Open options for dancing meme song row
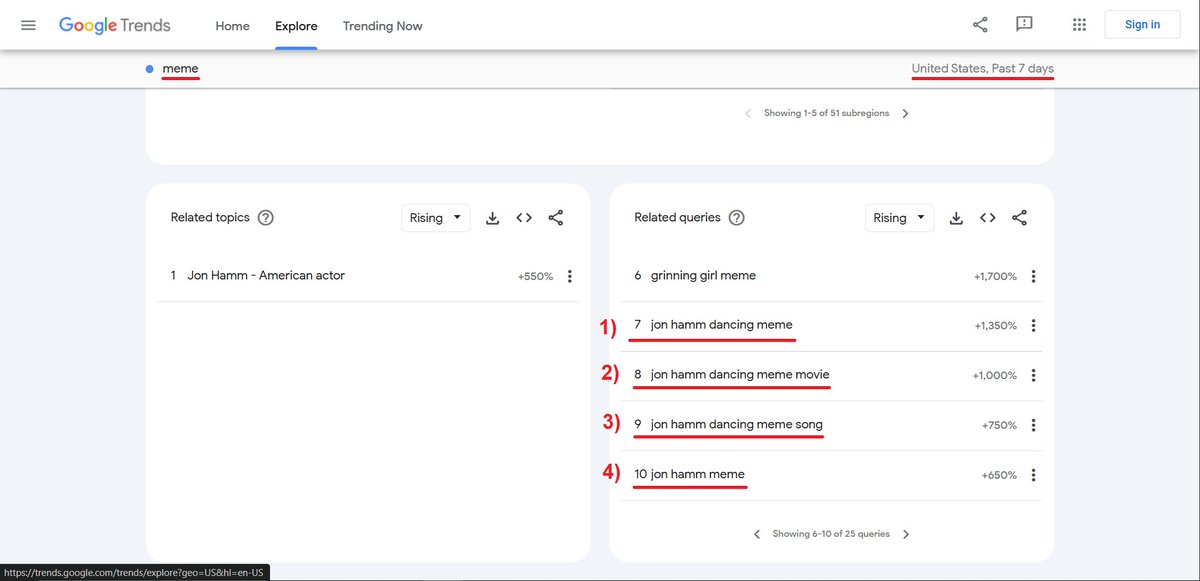The height and width of the screenshot is (581, 1200). coord(1033,426)
